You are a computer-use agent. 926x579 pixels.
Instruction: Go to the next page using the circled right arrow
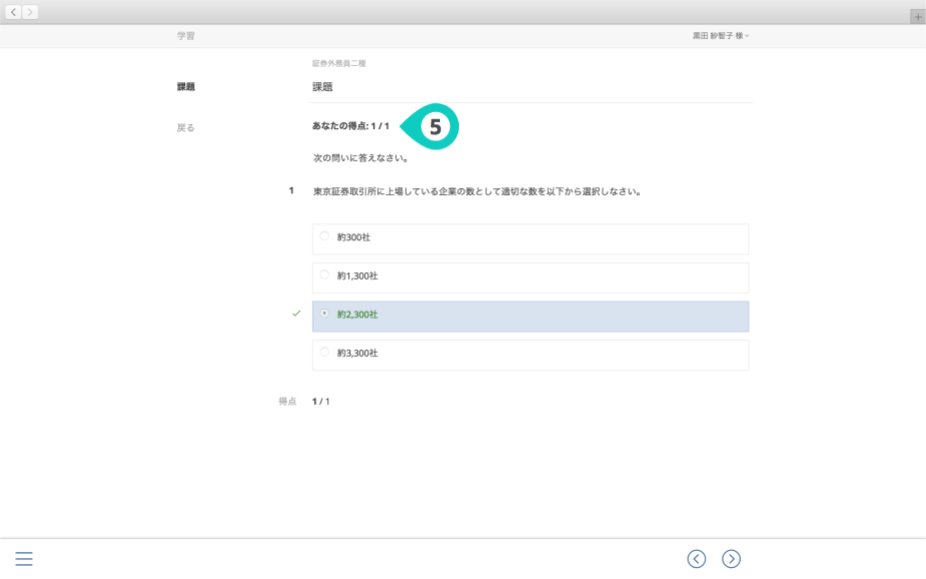731,559
